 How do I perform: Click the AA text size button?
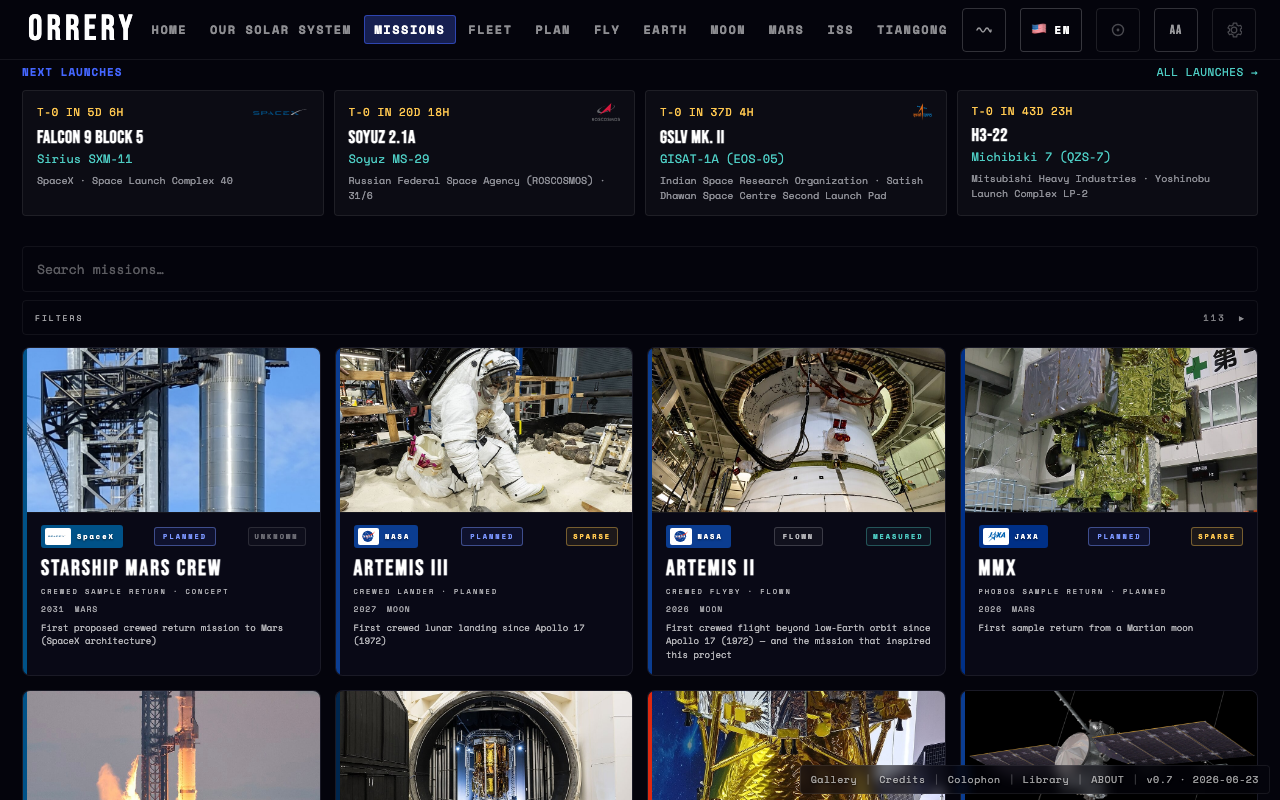1176,30
